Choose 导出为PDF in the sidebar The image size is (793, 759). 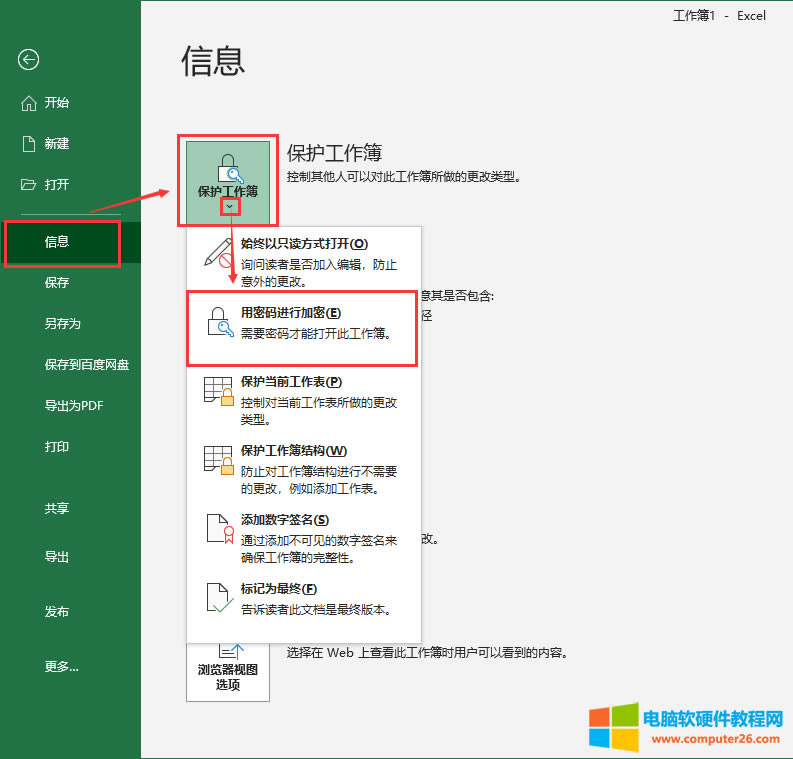pos(74,406)
